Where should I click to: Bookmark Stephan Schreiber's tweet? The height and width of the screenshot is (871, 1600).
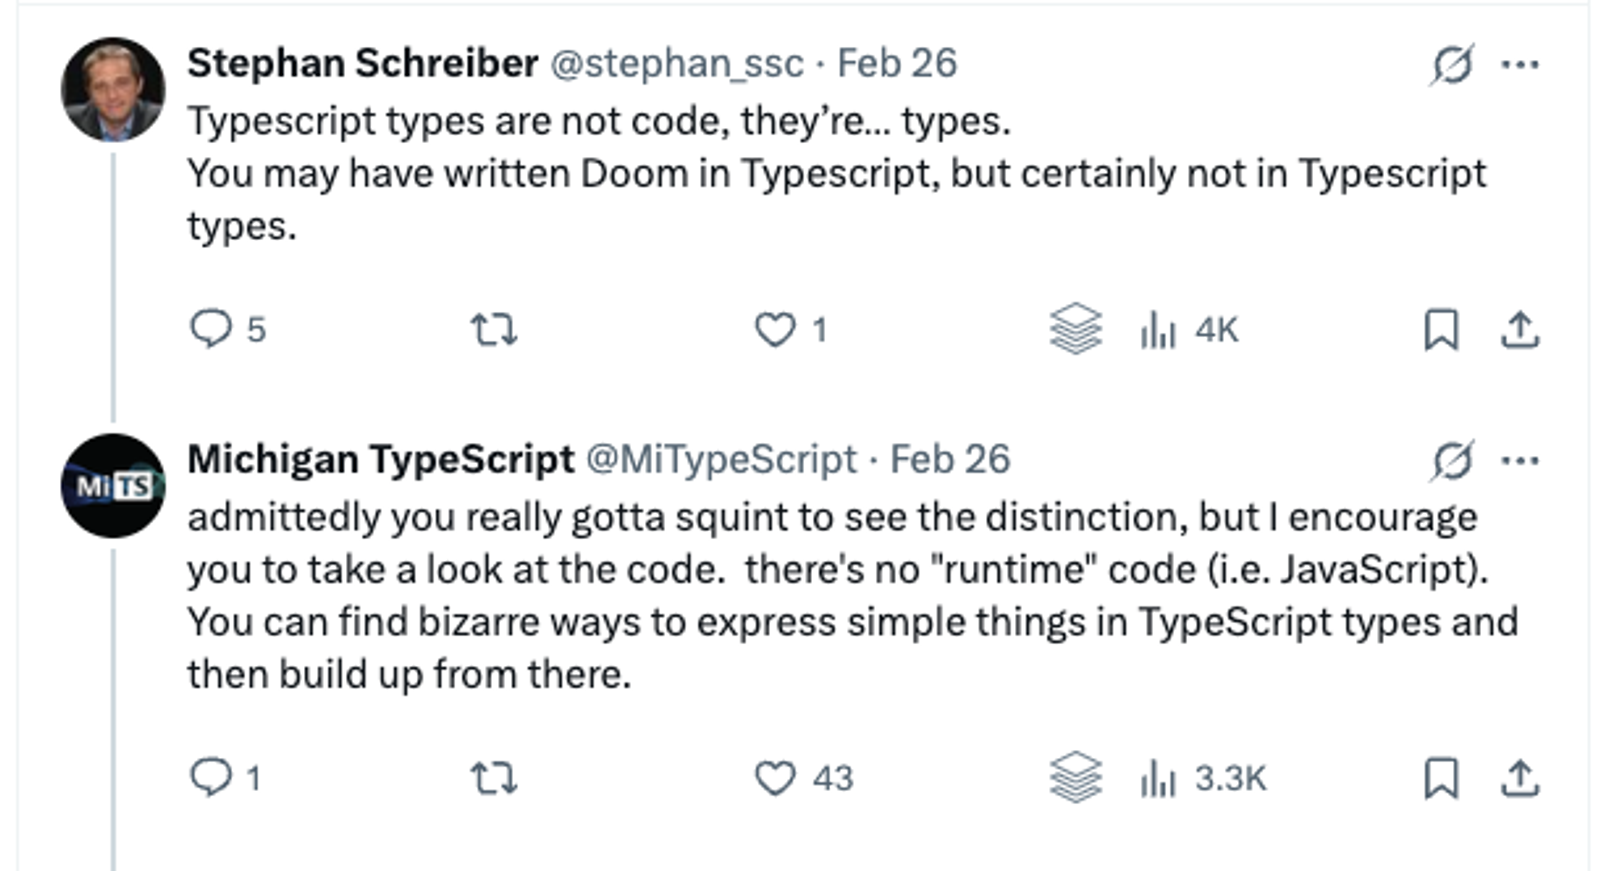(x=1440, y=329)
